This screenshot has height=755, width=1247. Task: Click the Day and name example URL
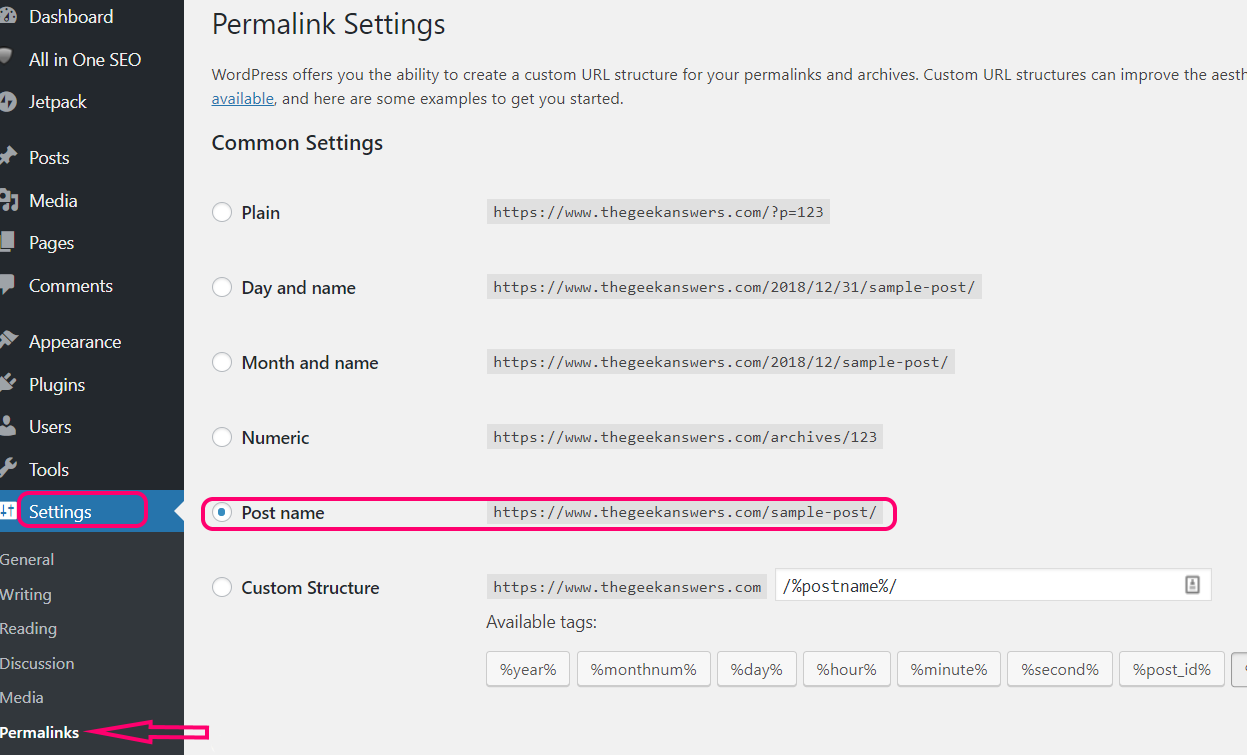point(734,287)
